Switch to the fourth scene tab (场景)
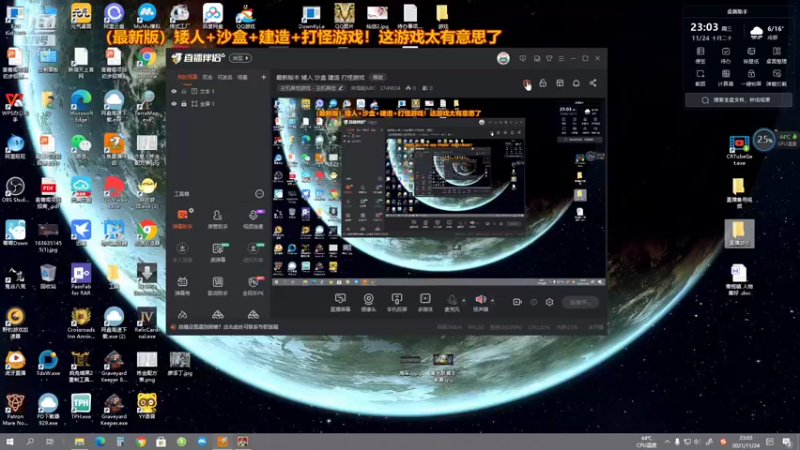 tap(243, 77)
